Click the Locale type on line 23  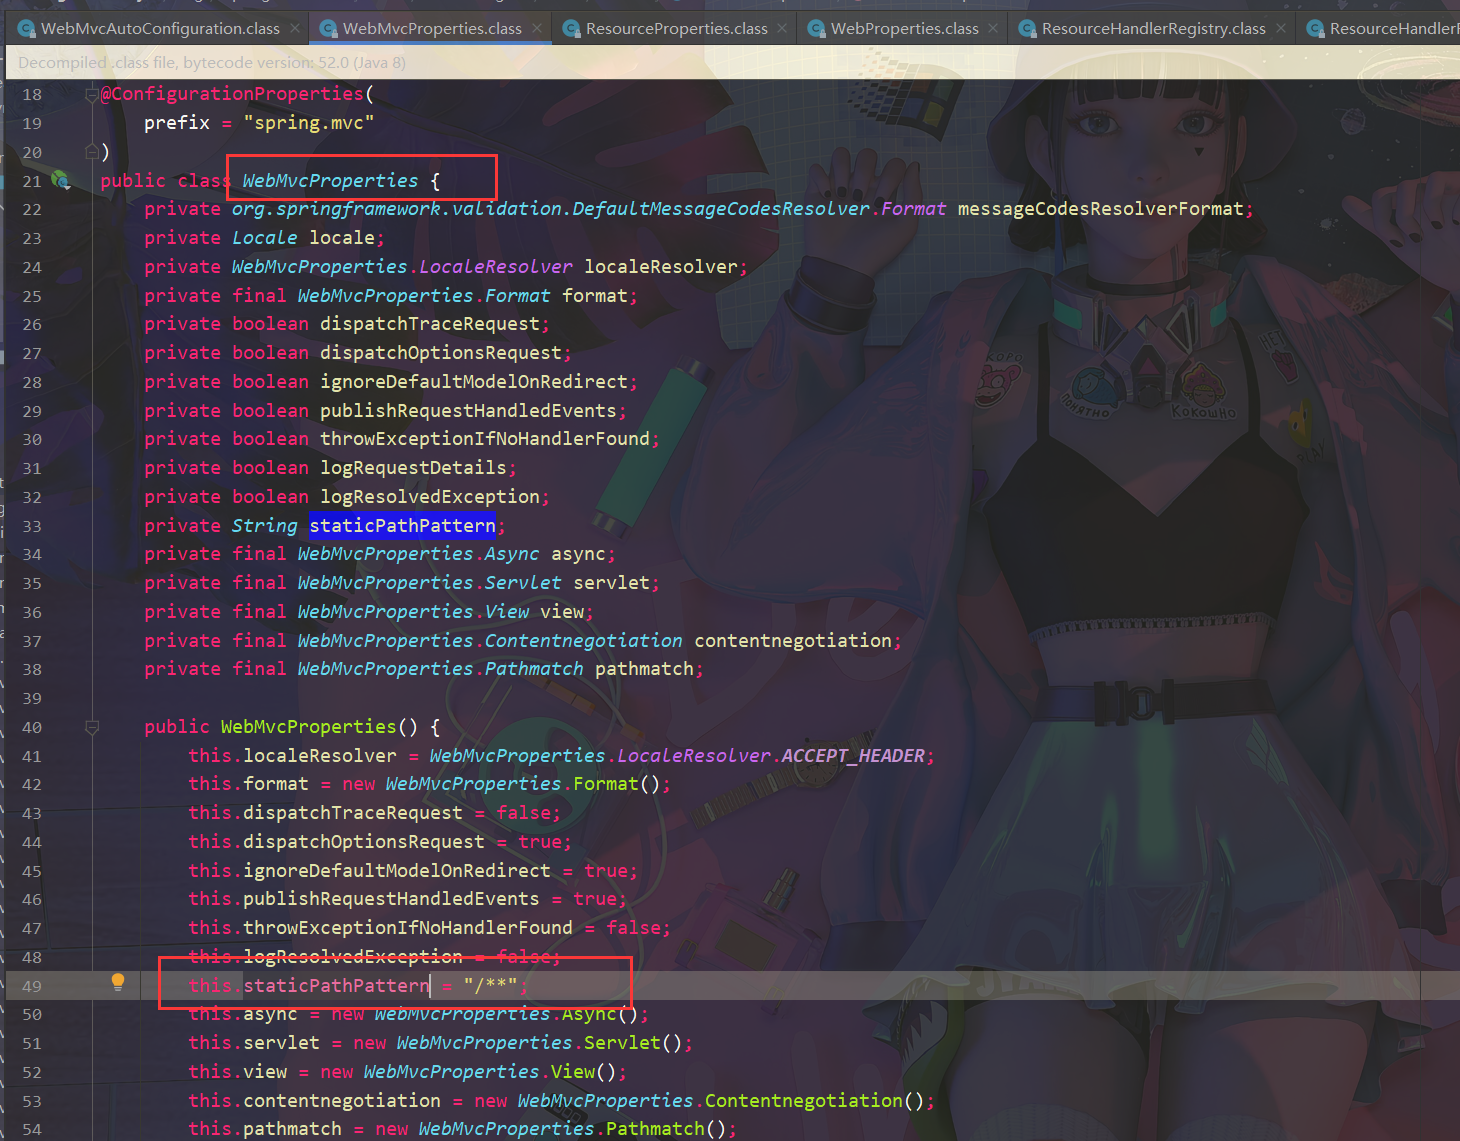pyautogui.click(x=265, y=238)
